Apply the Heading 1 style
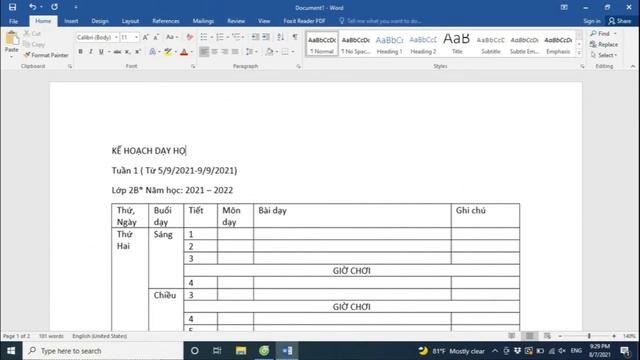 pos(389,44)
